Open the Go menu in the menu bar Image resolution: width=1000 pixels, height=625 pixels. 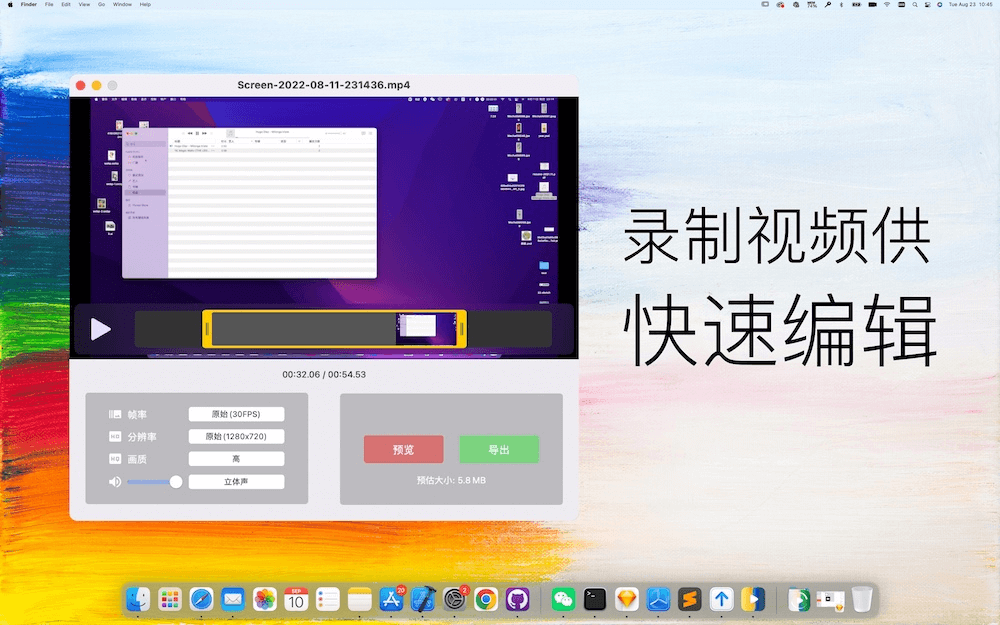pos(101,4)
